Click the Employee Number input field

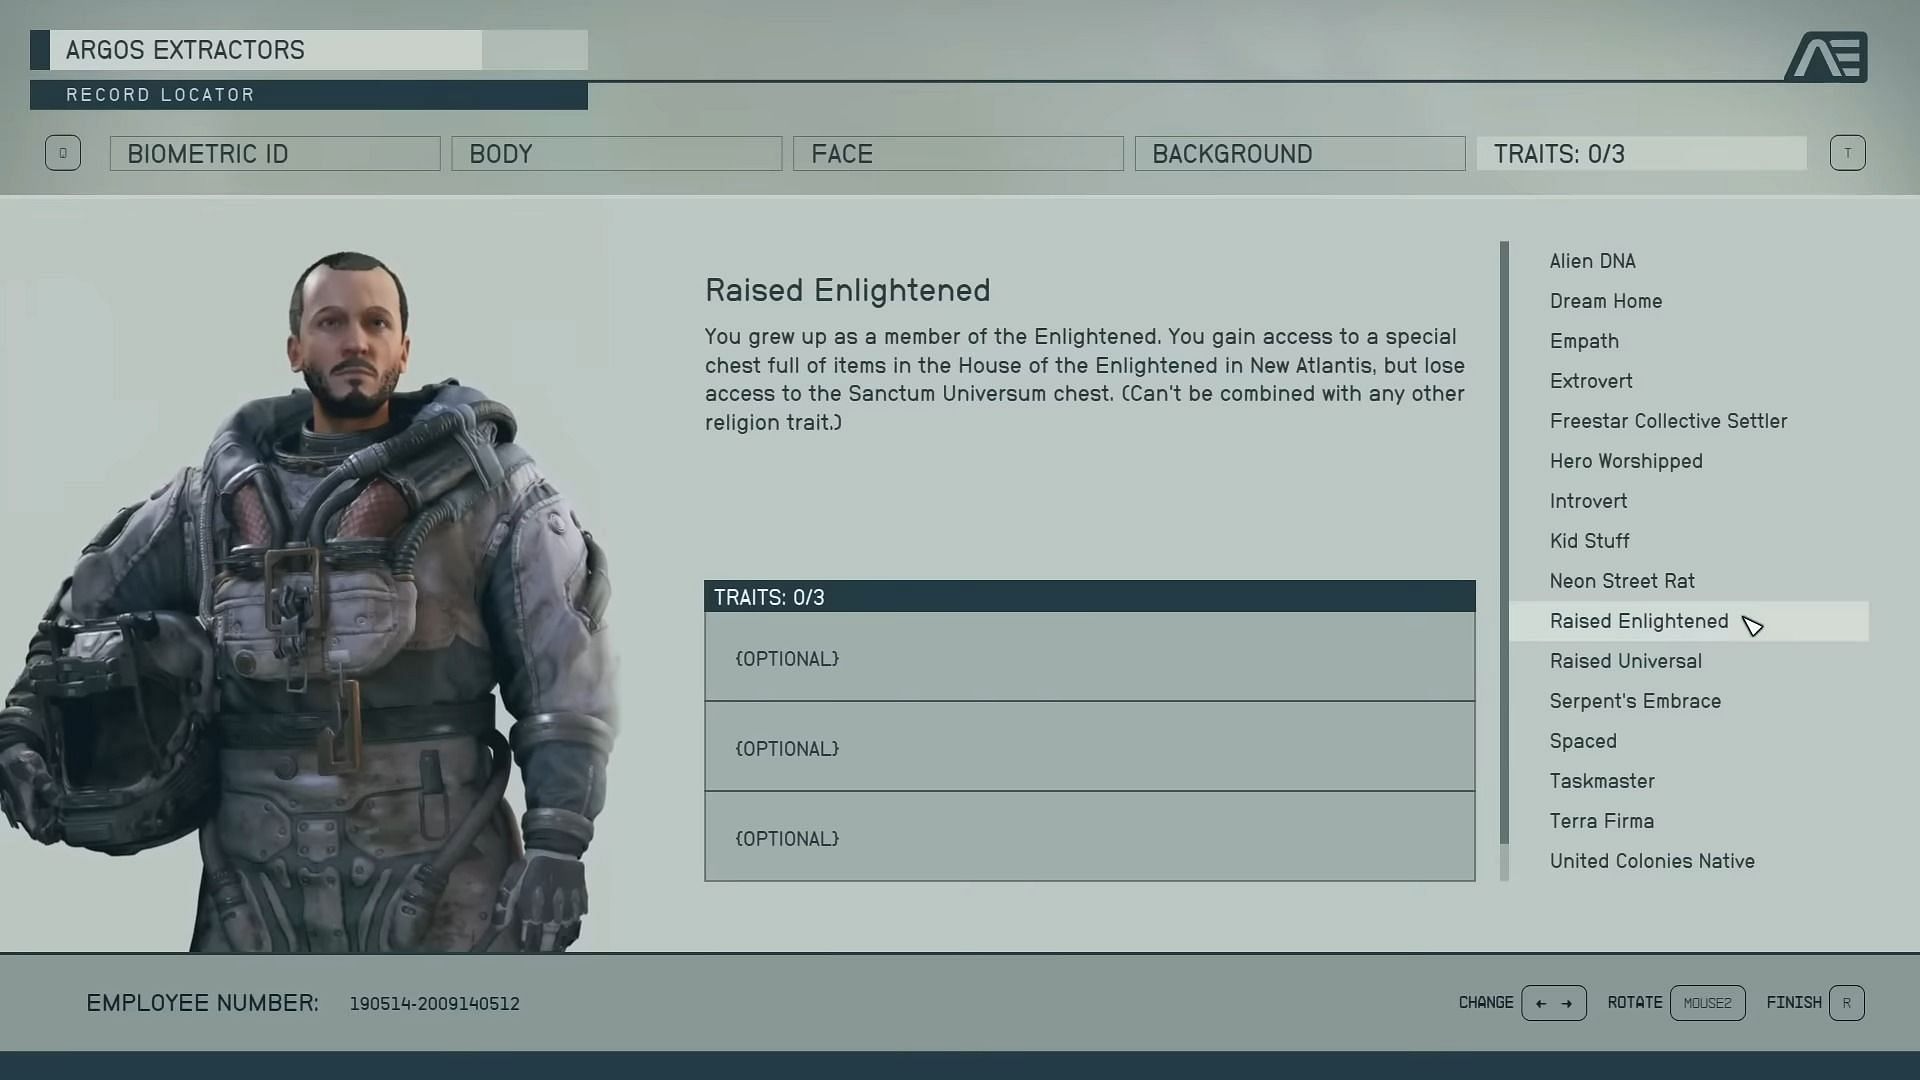point(435,1002)
